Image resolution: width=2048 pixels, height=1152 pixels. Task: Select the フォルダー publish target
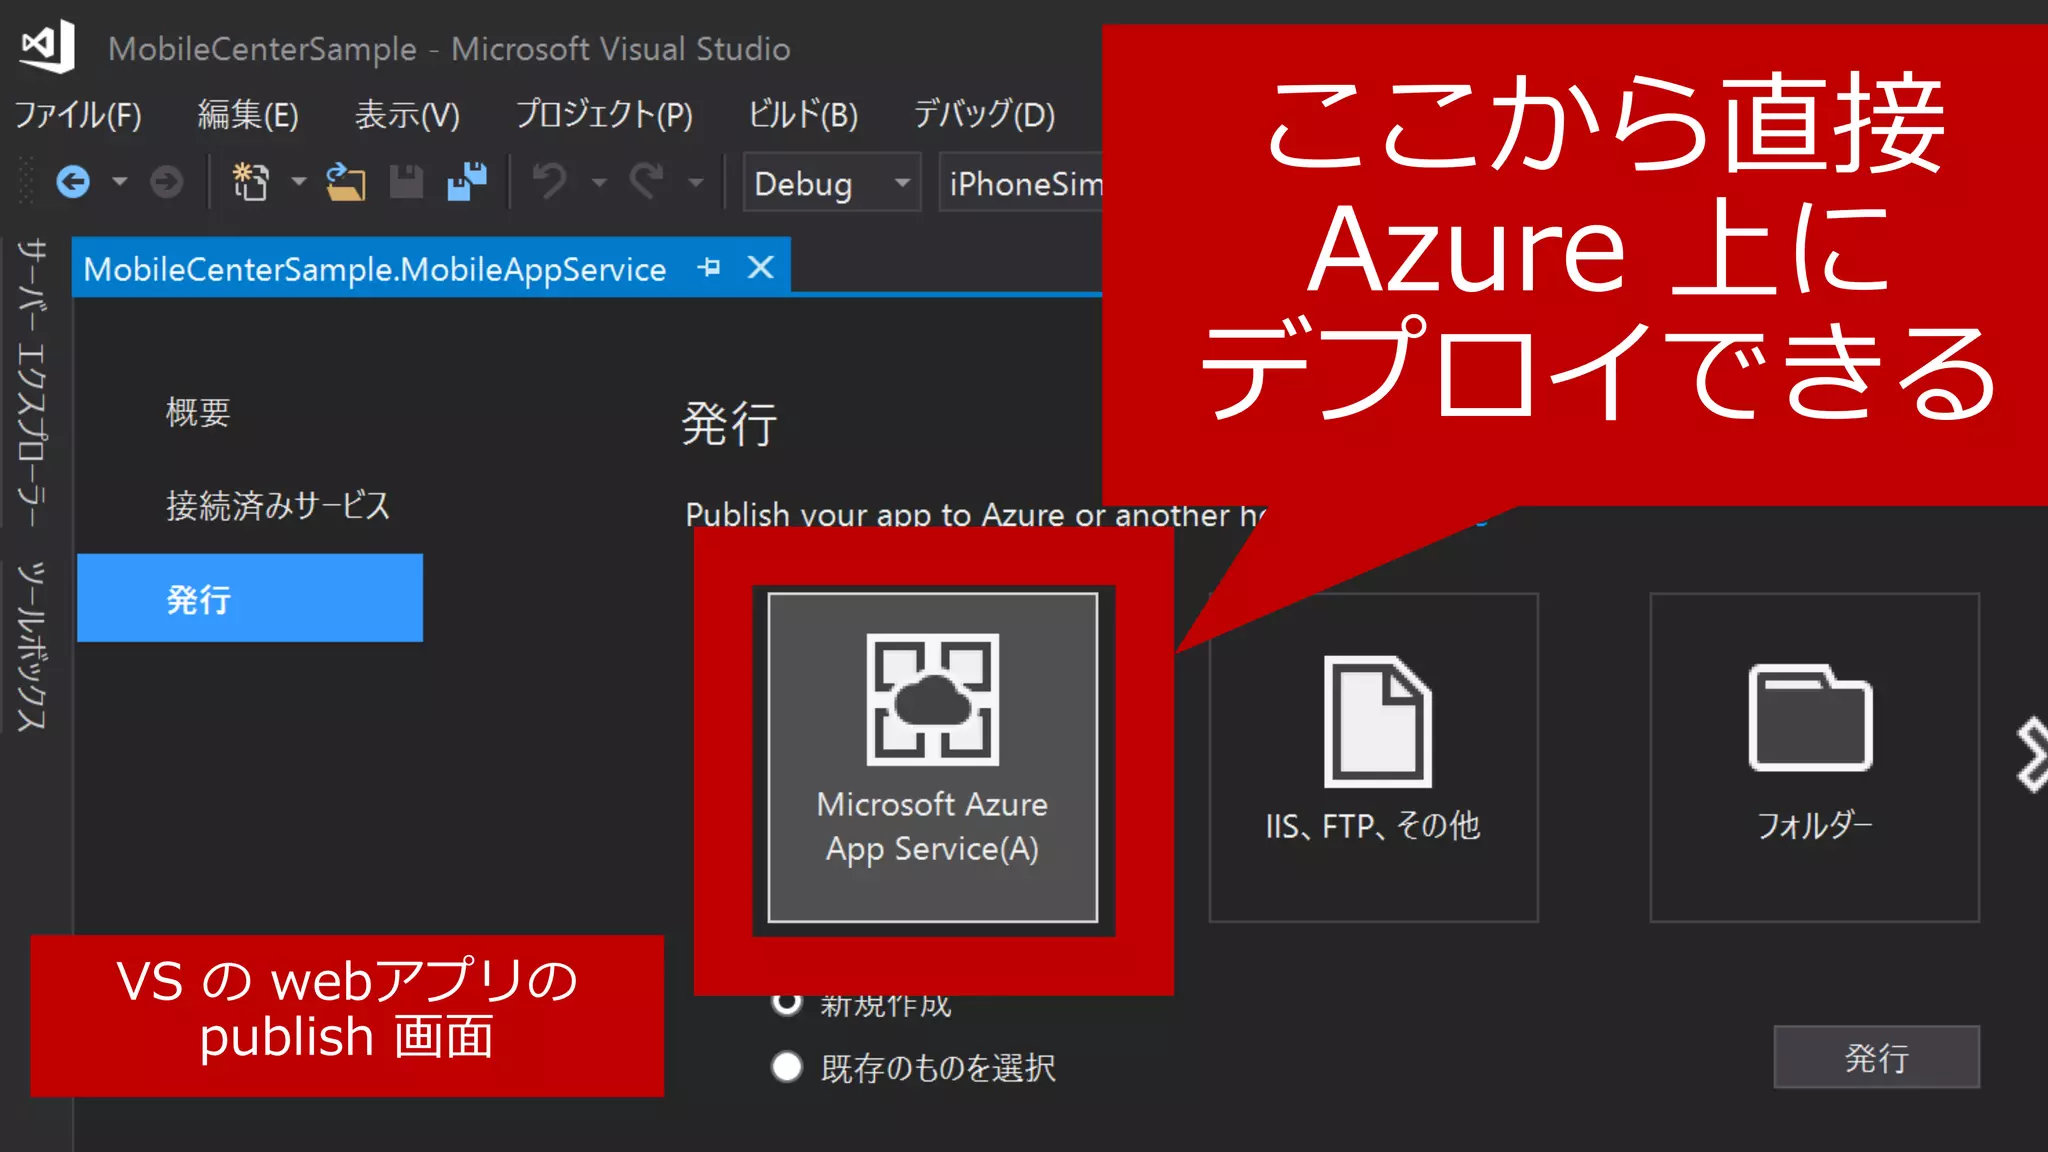[x=1813, y=757]
